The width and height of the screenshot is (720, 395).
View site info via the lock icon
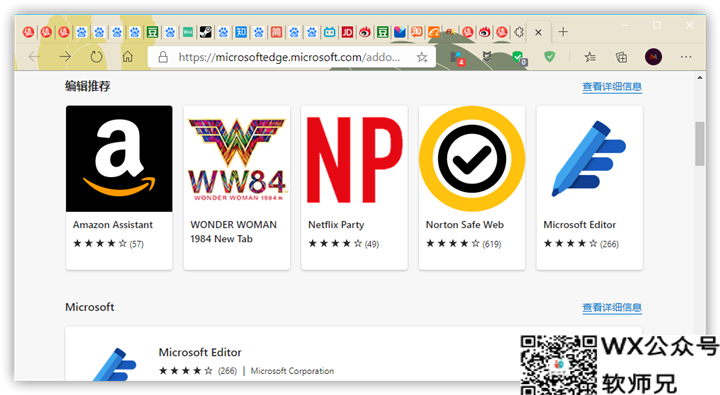pos(163,57)
